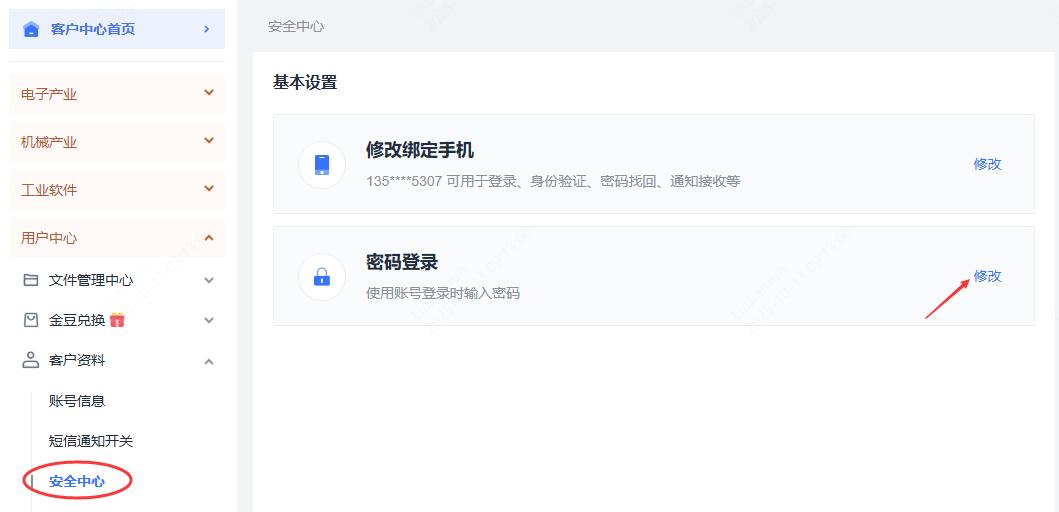The height and width of the screenshot is (512, 1059).
Task: Click the right arrow on 客户中心首页
Action: 207,29
